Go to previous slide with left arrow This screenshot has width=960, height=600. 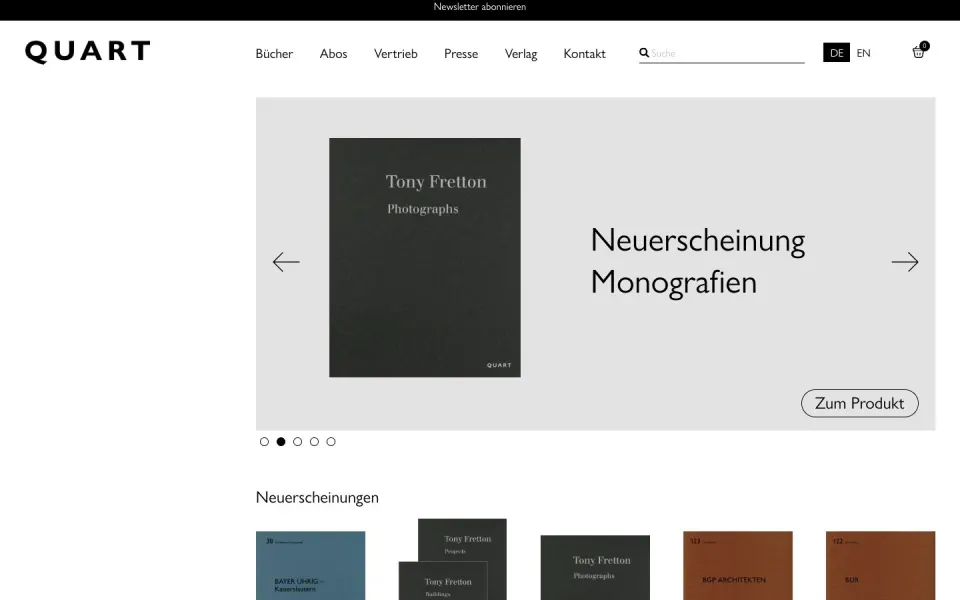286,262
